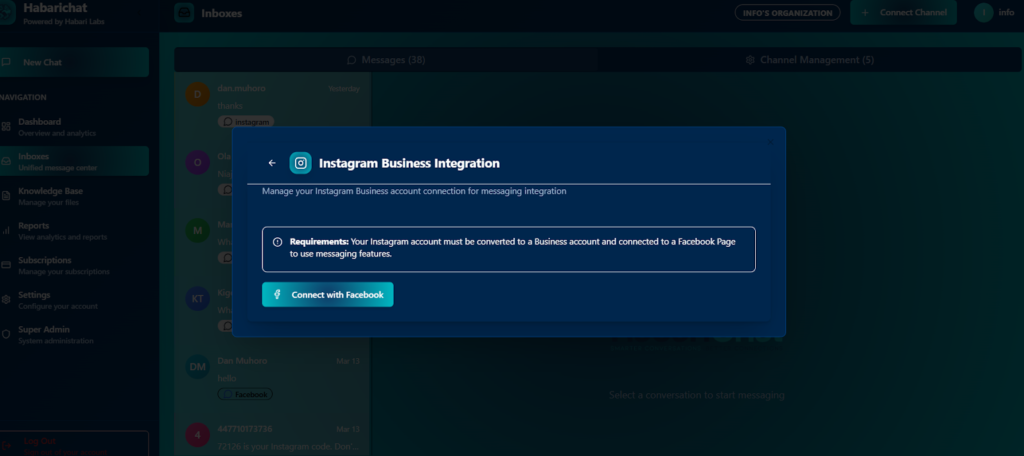Switch to the Channel Management (5) tab
The width and height of the screenshot is (1024, 456).
(809, 60)
